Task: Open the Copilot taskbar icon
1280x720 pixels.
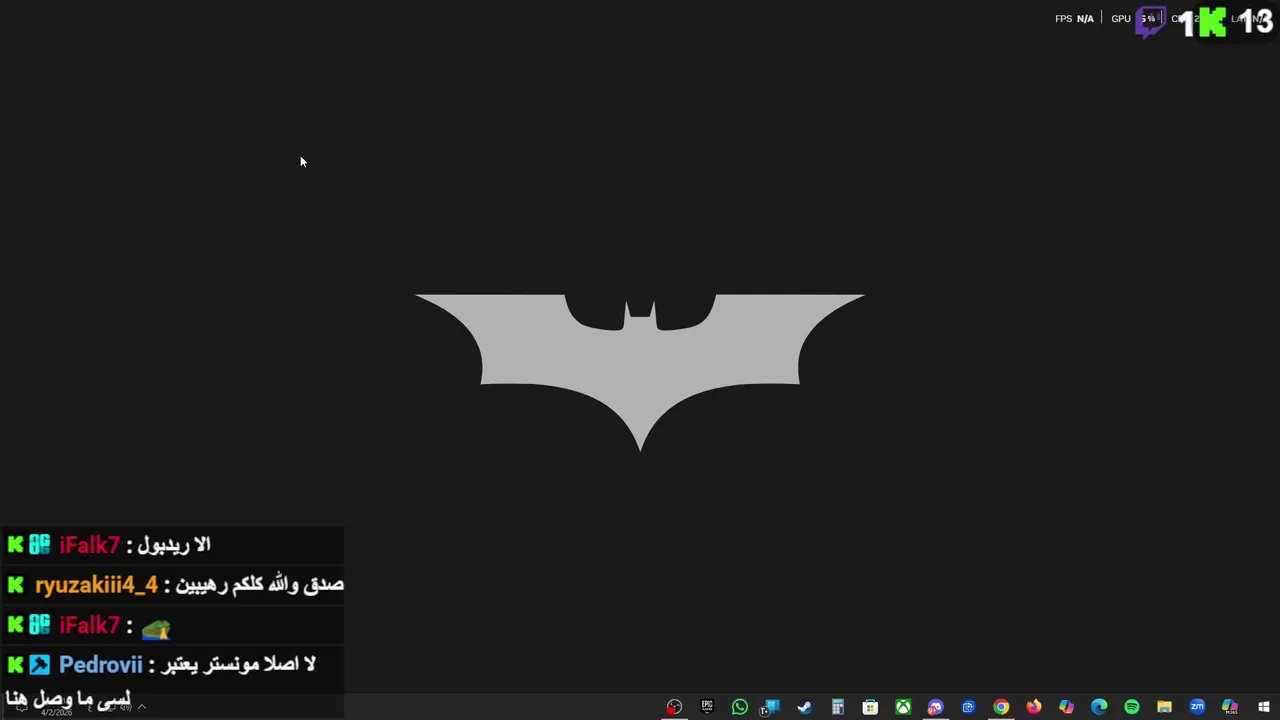Action: click(x=1066, y=707)
